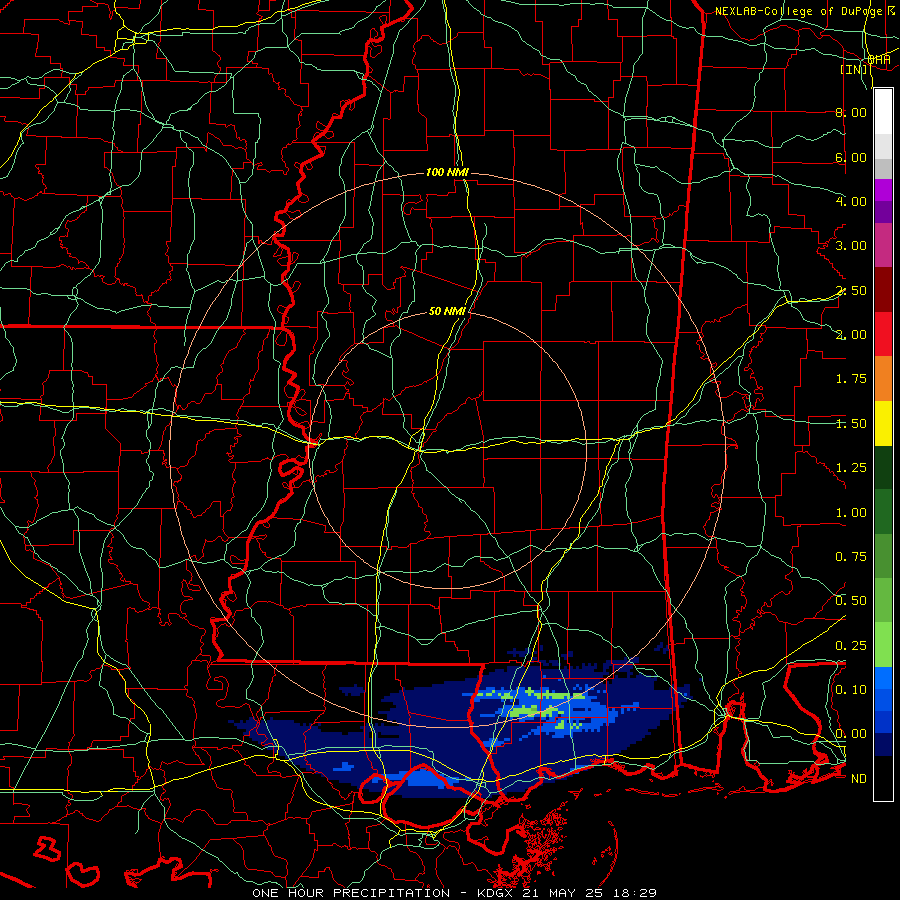Click the 0.10 legend value
The height and width of the screenshot is (900, 900).
click(x=851, y=690)
